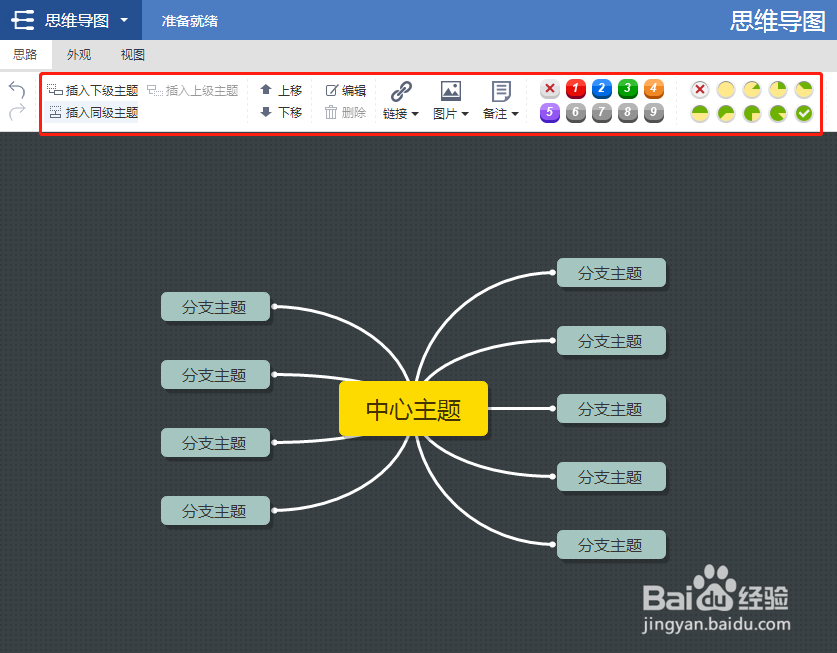Image resolution: width=837 pixels, height=653 pixels.
Task: Remove priority marker with the red X
Action: [549, 89]
